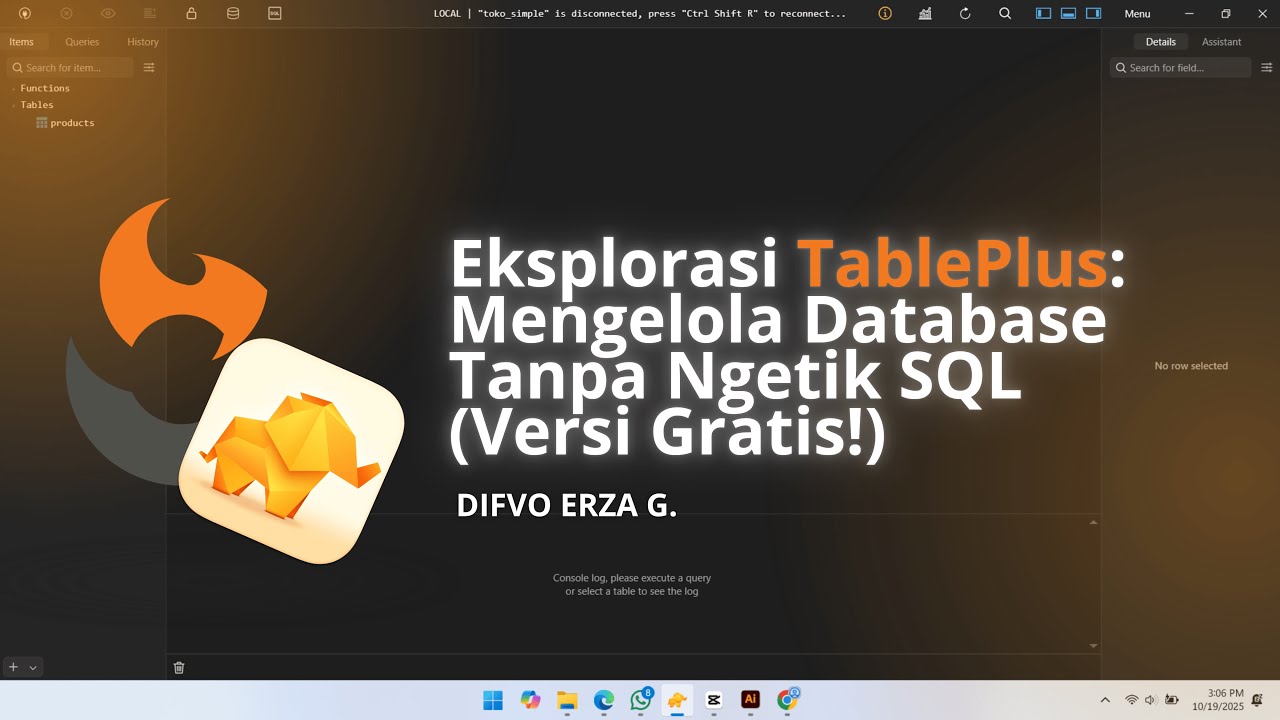Open the Assistant tab
1280x720 pixels.
click(1221, 42)
